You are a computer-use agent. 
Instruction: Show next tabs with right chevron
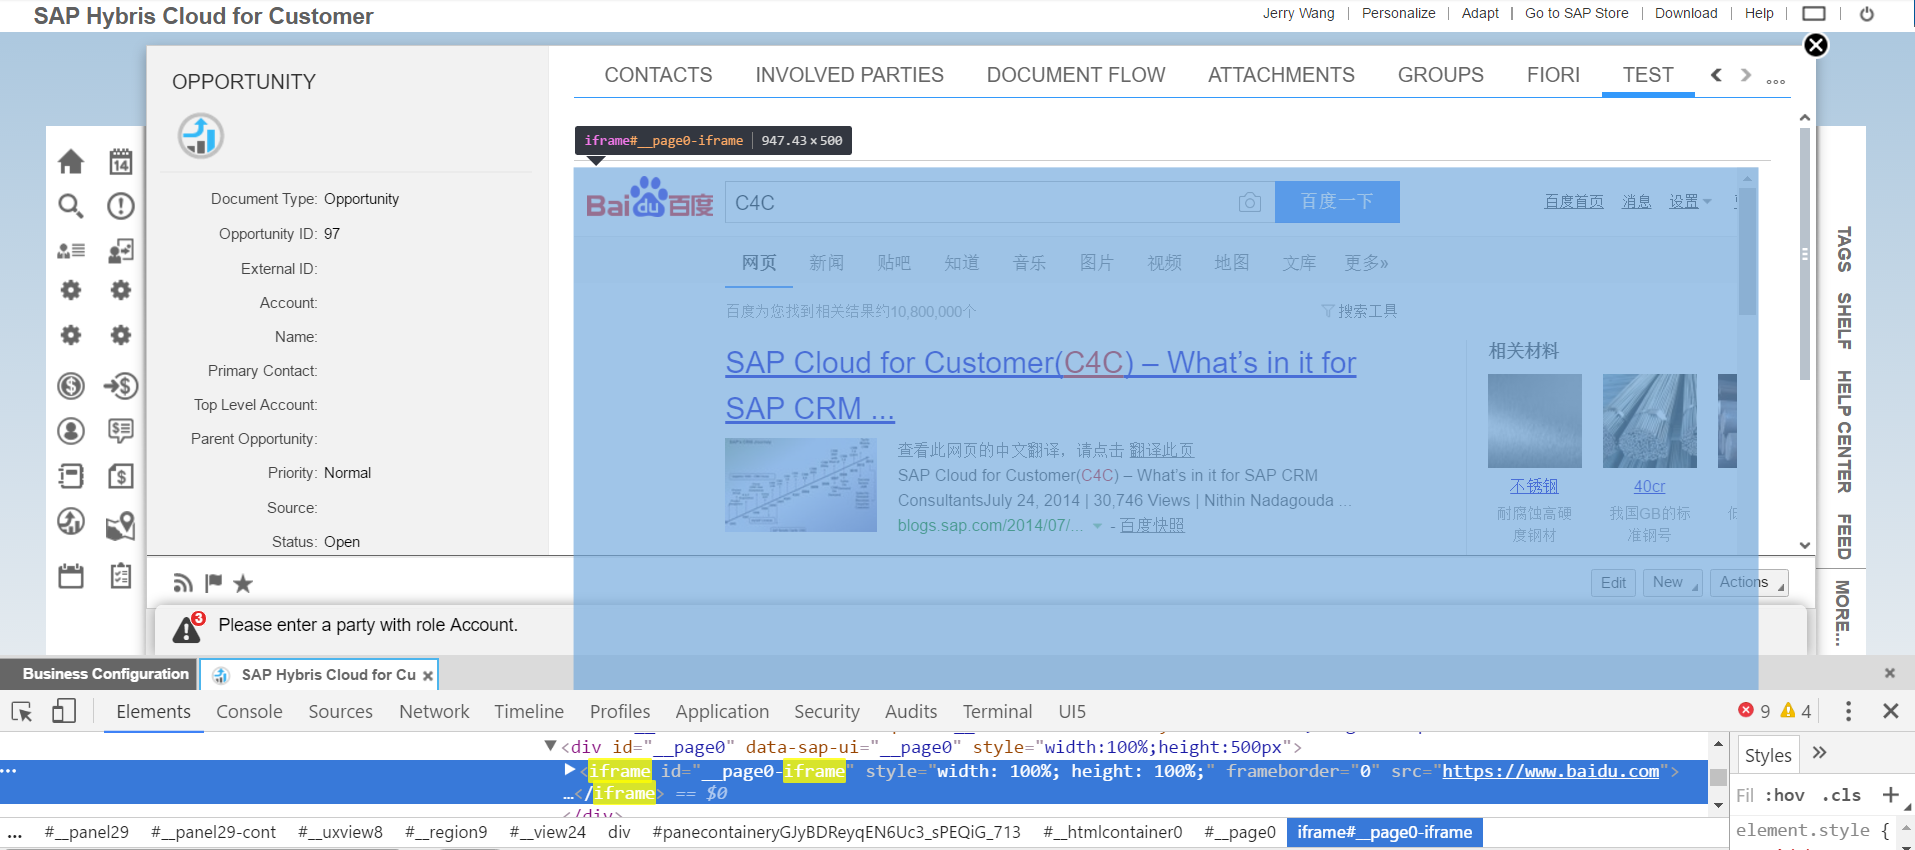click(1746, 75)
